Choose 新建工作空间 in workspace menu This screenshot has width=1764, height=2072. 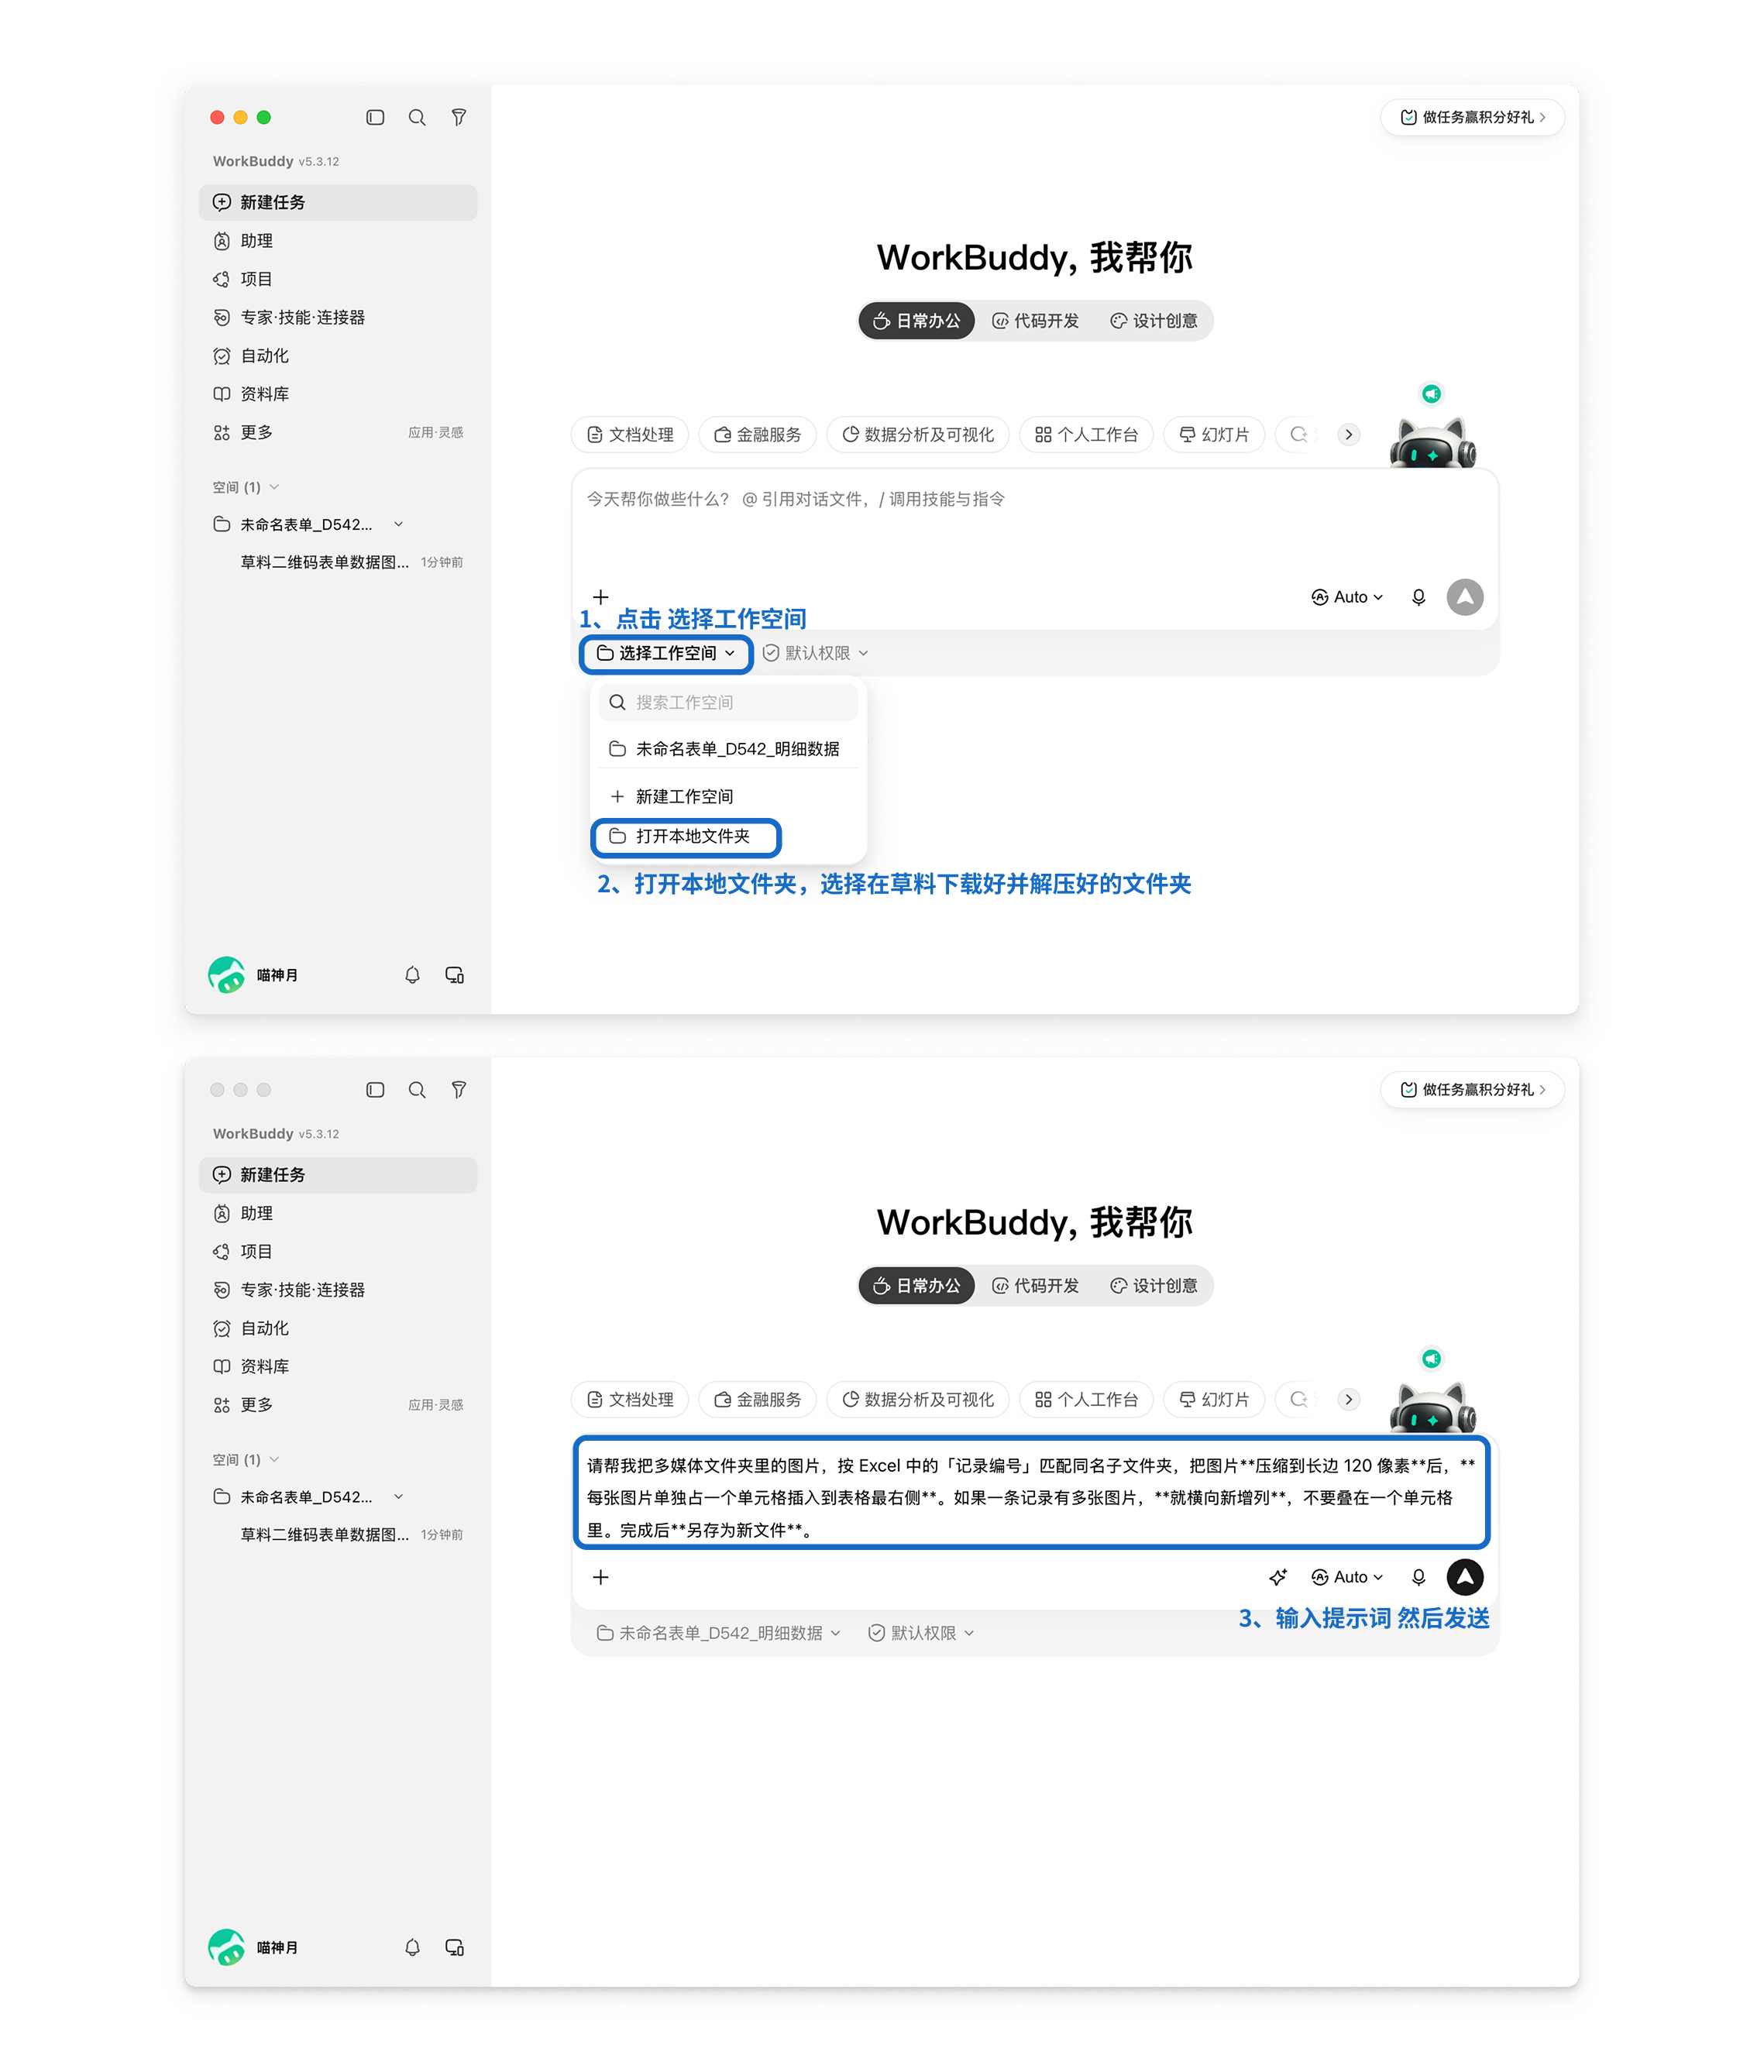(x=729, y=796)
